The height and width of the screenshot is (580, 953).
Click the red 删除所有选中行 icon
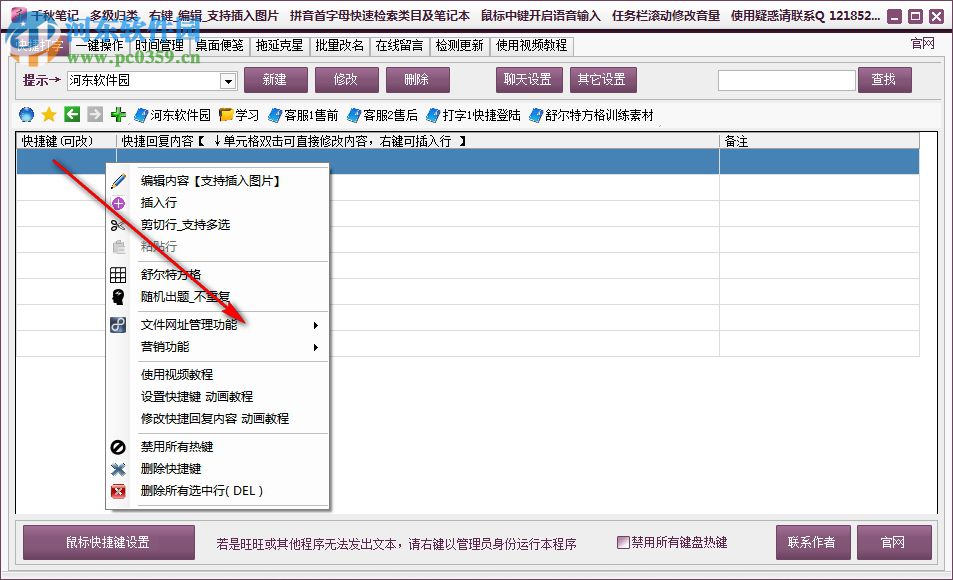[x=119, y=491]
